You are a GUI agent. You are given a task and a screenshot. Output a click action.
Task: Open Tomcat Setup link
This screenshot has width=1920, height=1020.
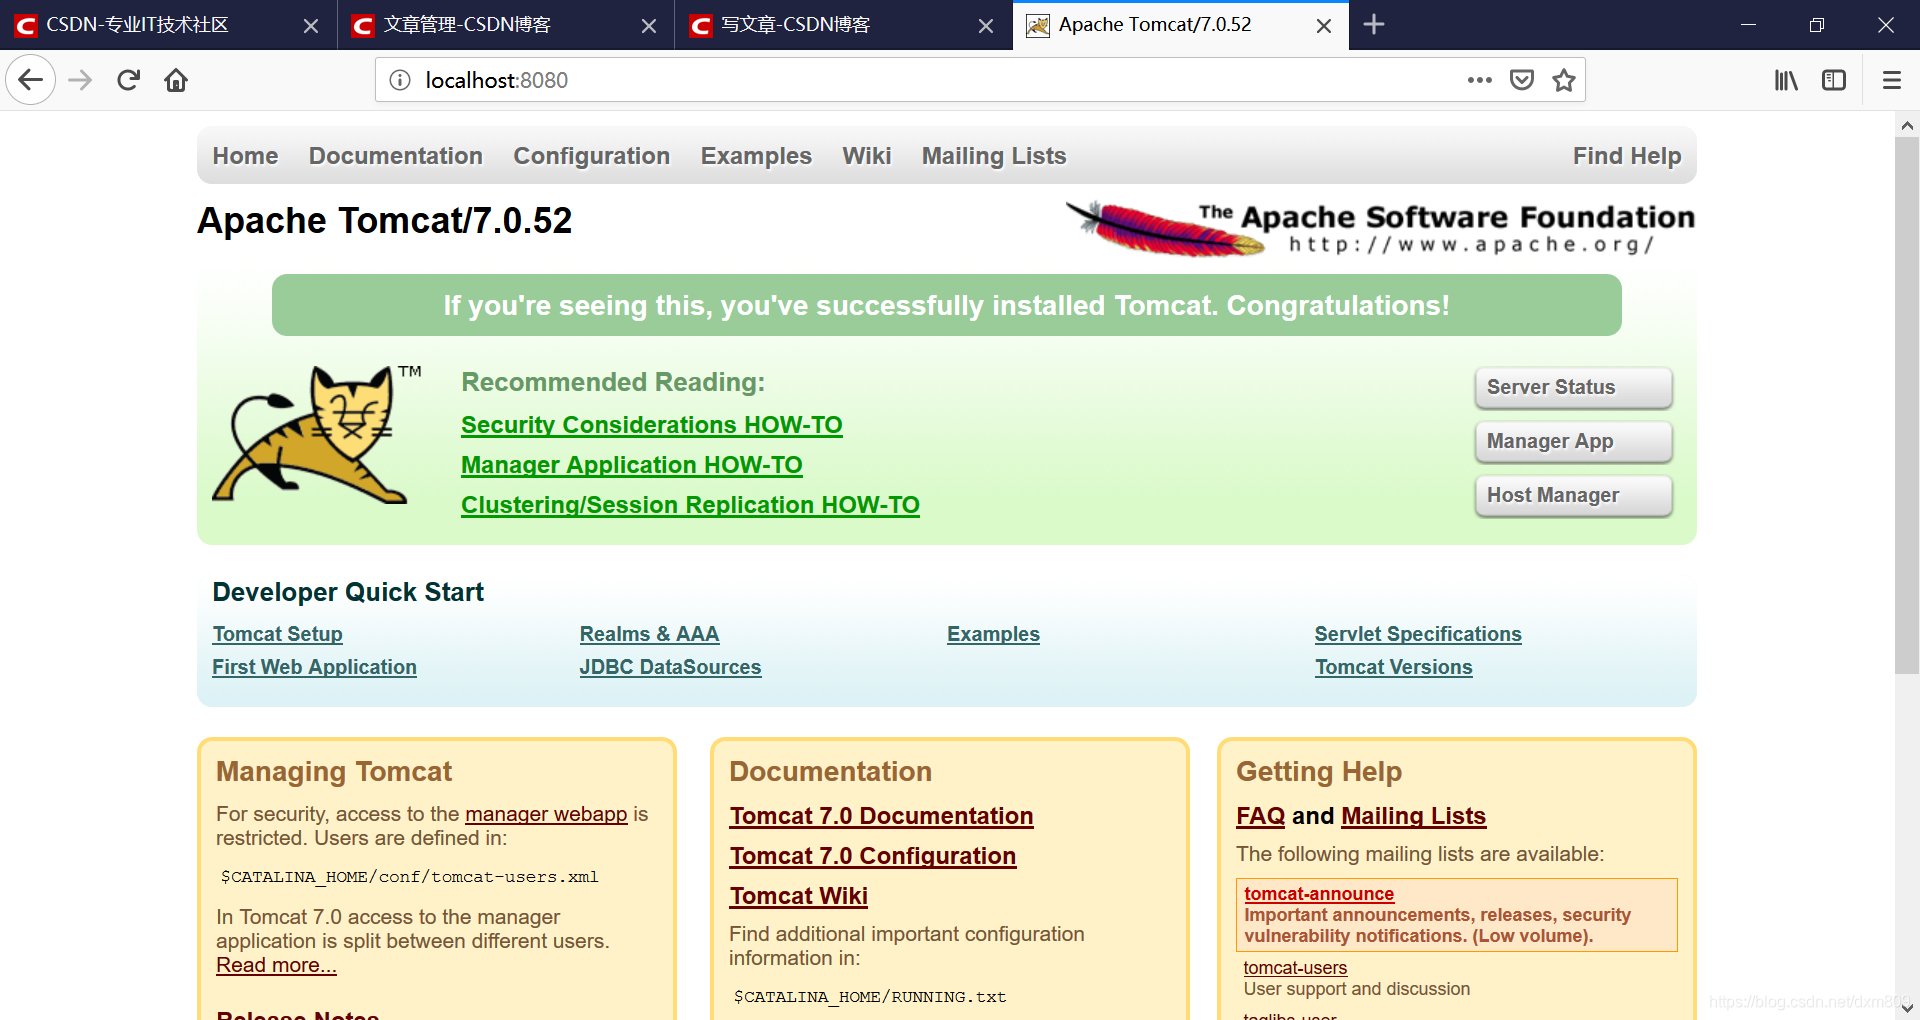[277, 634]
